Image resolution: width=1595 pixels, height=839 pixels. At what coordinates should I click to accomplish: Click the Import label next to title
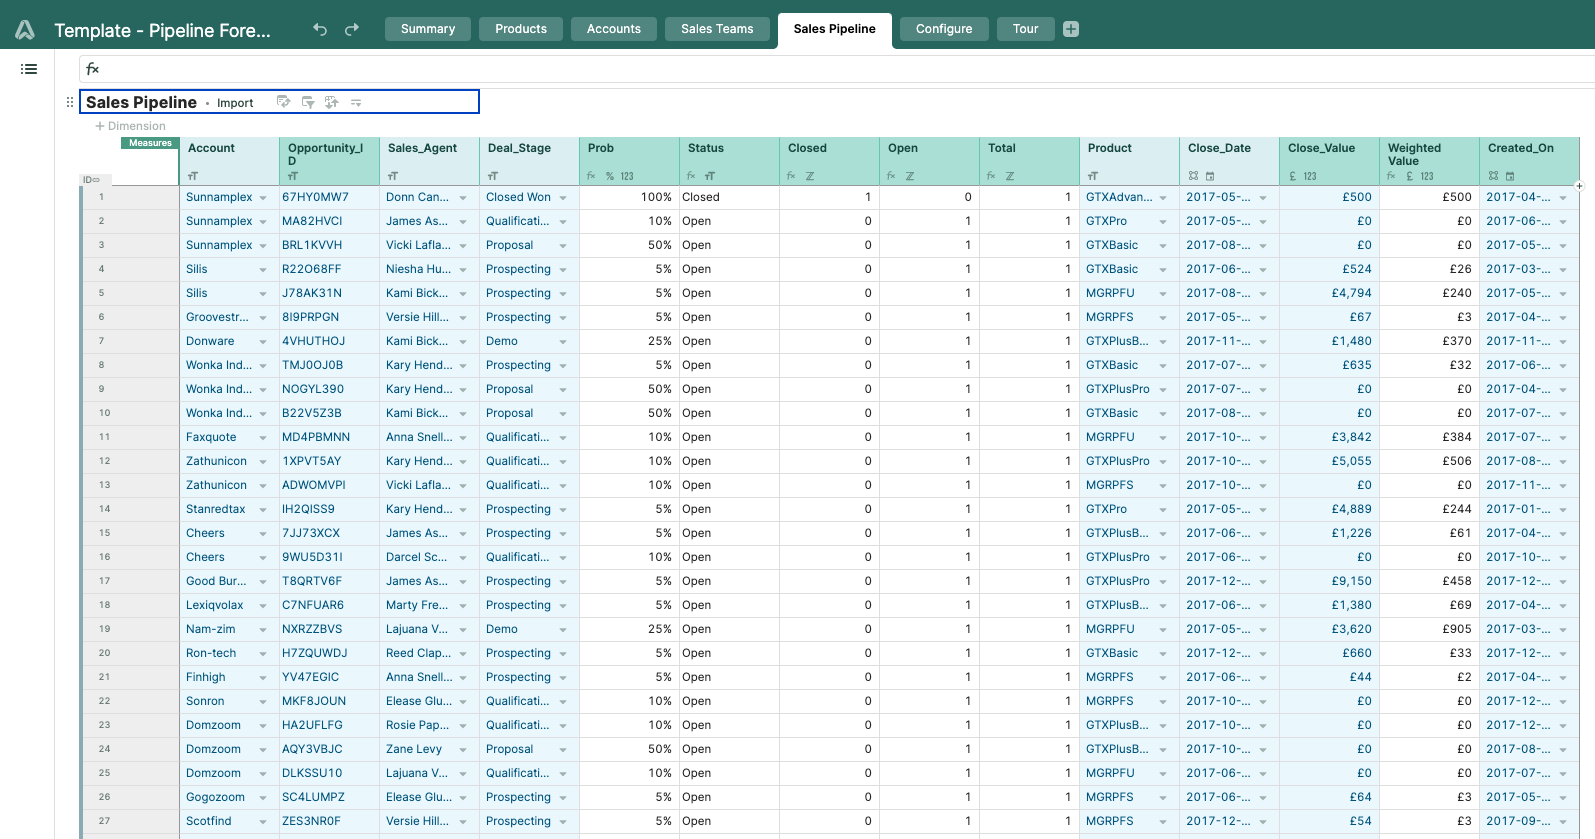coord(235,103)
